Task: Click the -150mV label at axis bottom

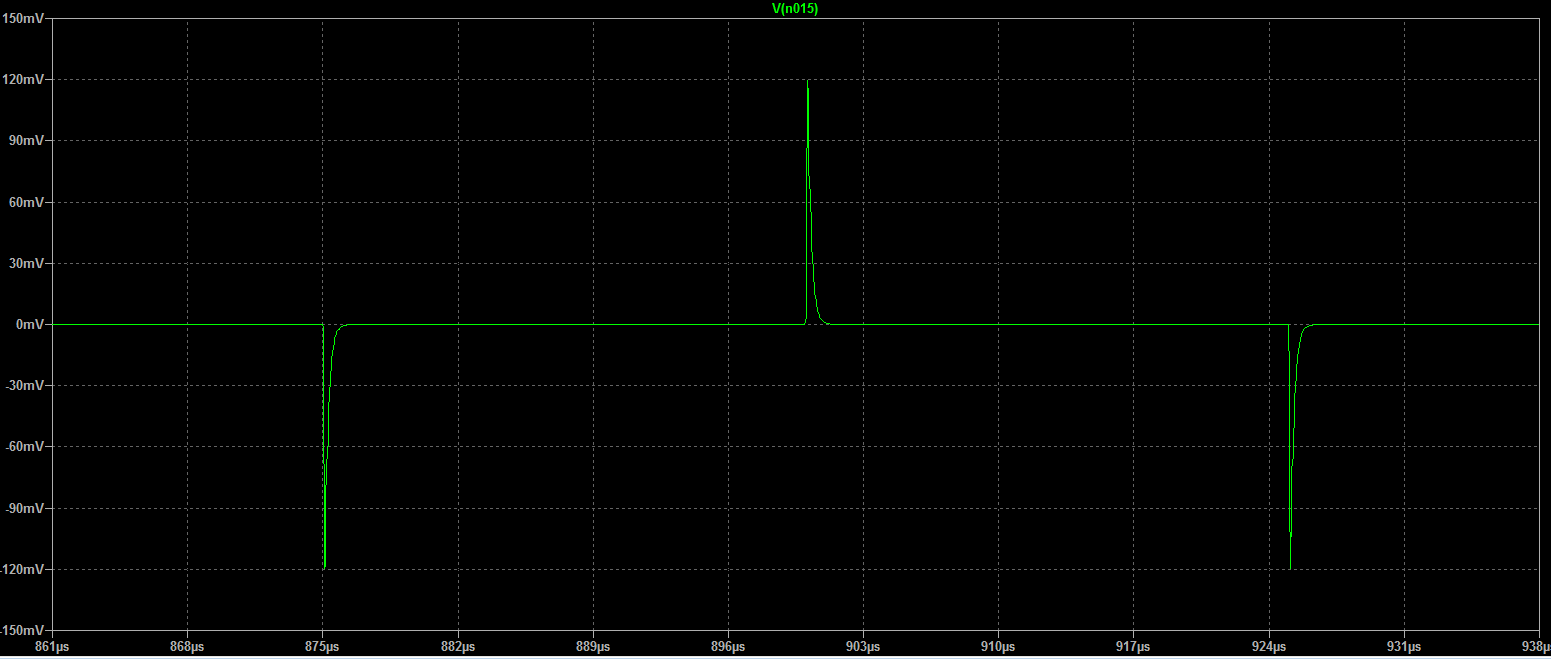Action: [22, 631]
